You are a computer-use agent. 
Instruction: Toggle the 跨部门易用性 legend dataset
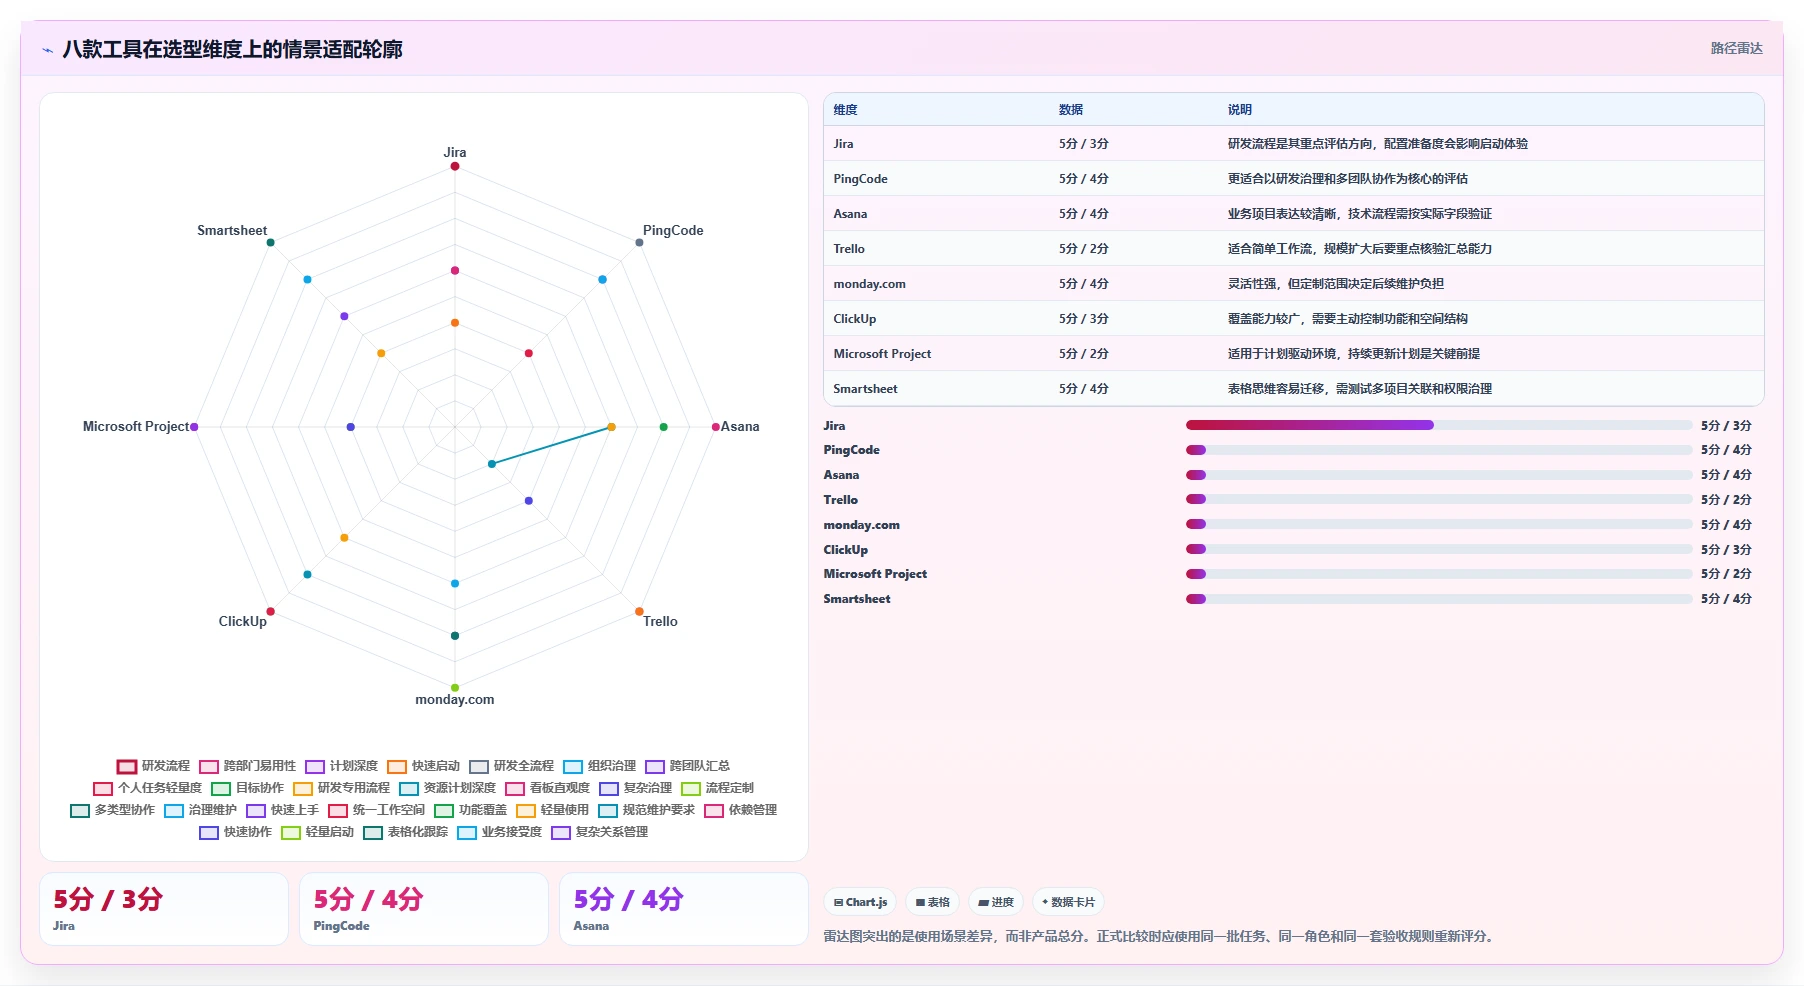248,766
